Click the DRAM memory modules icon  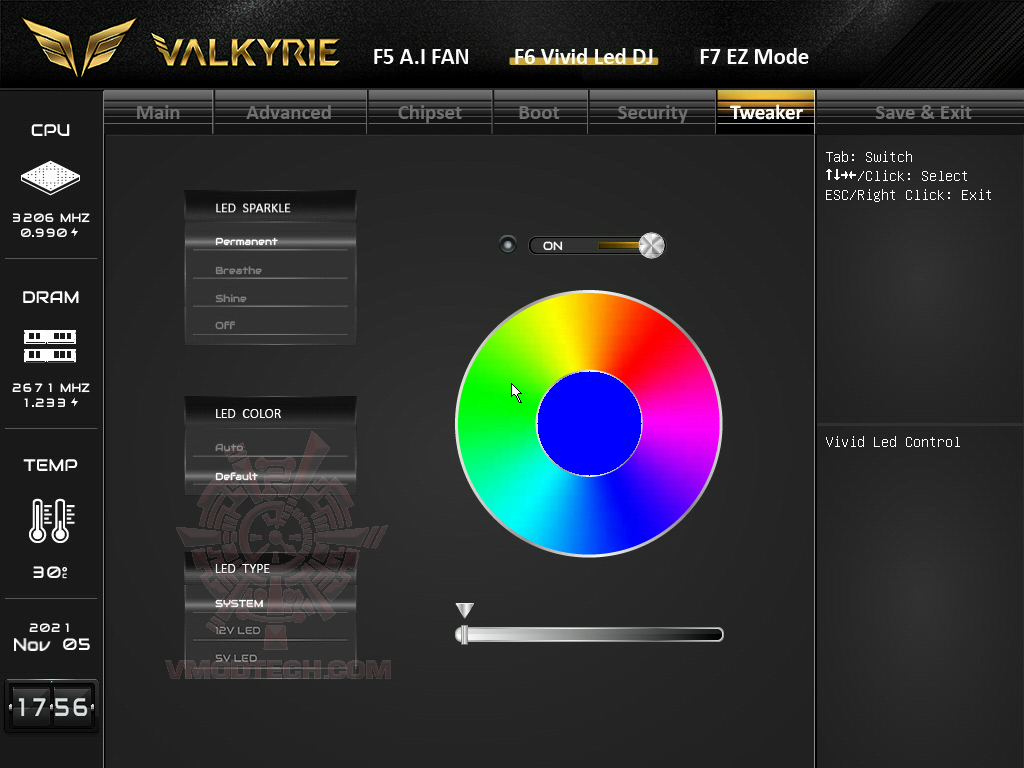click(x=50, y=346)
